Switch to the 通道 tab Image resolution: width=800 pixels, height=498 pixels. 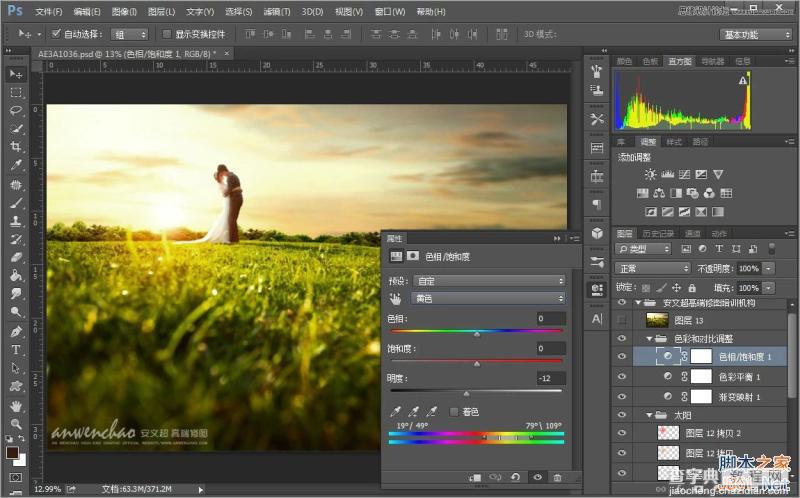(692, 234)
